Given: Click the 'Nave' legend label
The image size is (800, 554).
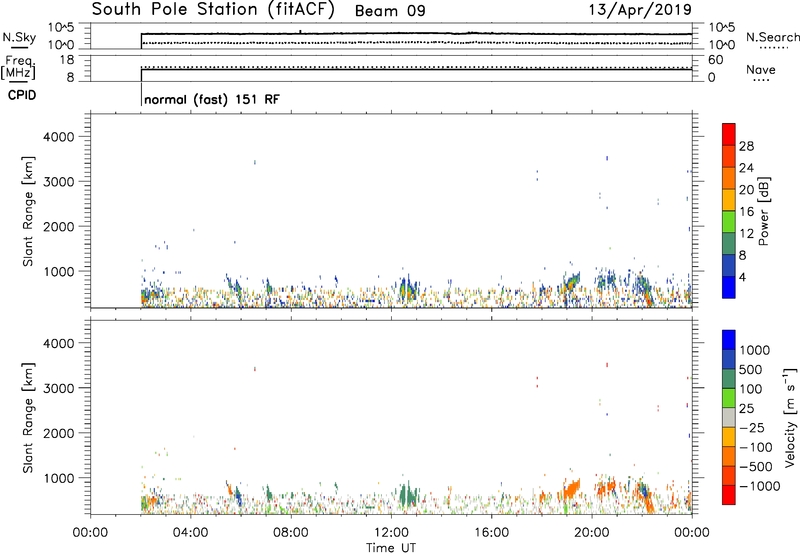Looking at the screenshot, I should point(761,69).
